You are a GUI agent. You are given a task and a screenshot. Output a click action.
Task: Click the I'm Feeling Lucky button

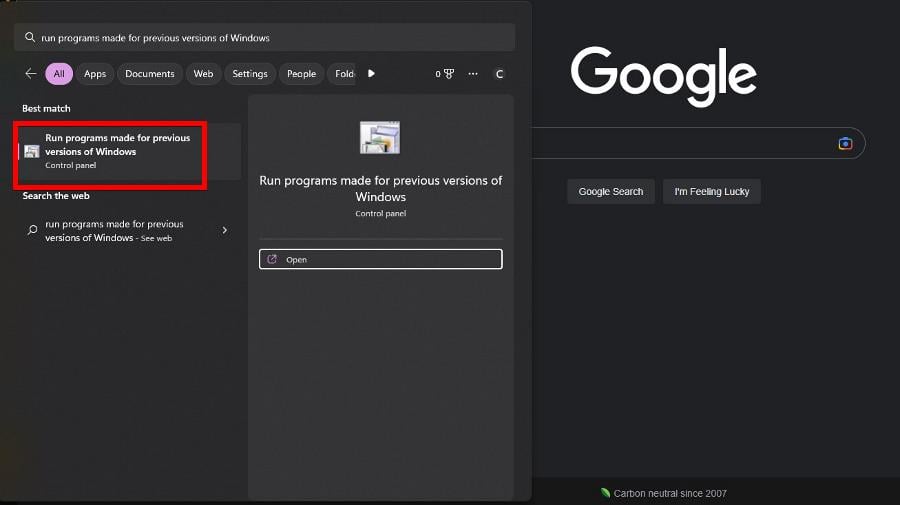[x=712, y=192]
